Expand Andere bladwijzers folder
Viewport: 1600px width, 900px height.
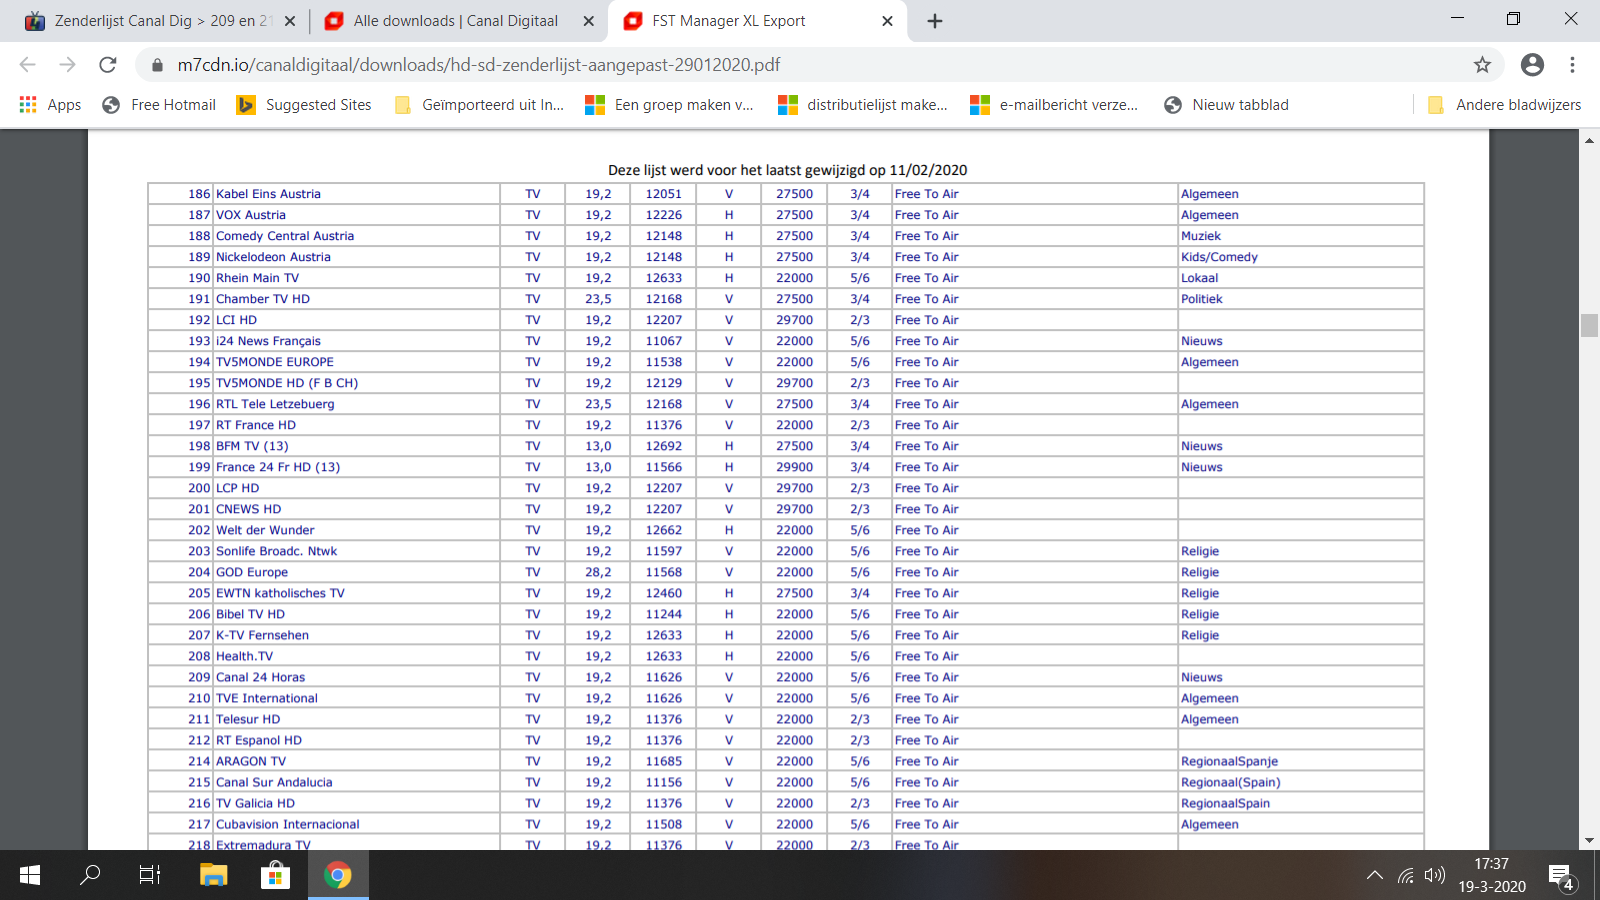point(1505,105)
